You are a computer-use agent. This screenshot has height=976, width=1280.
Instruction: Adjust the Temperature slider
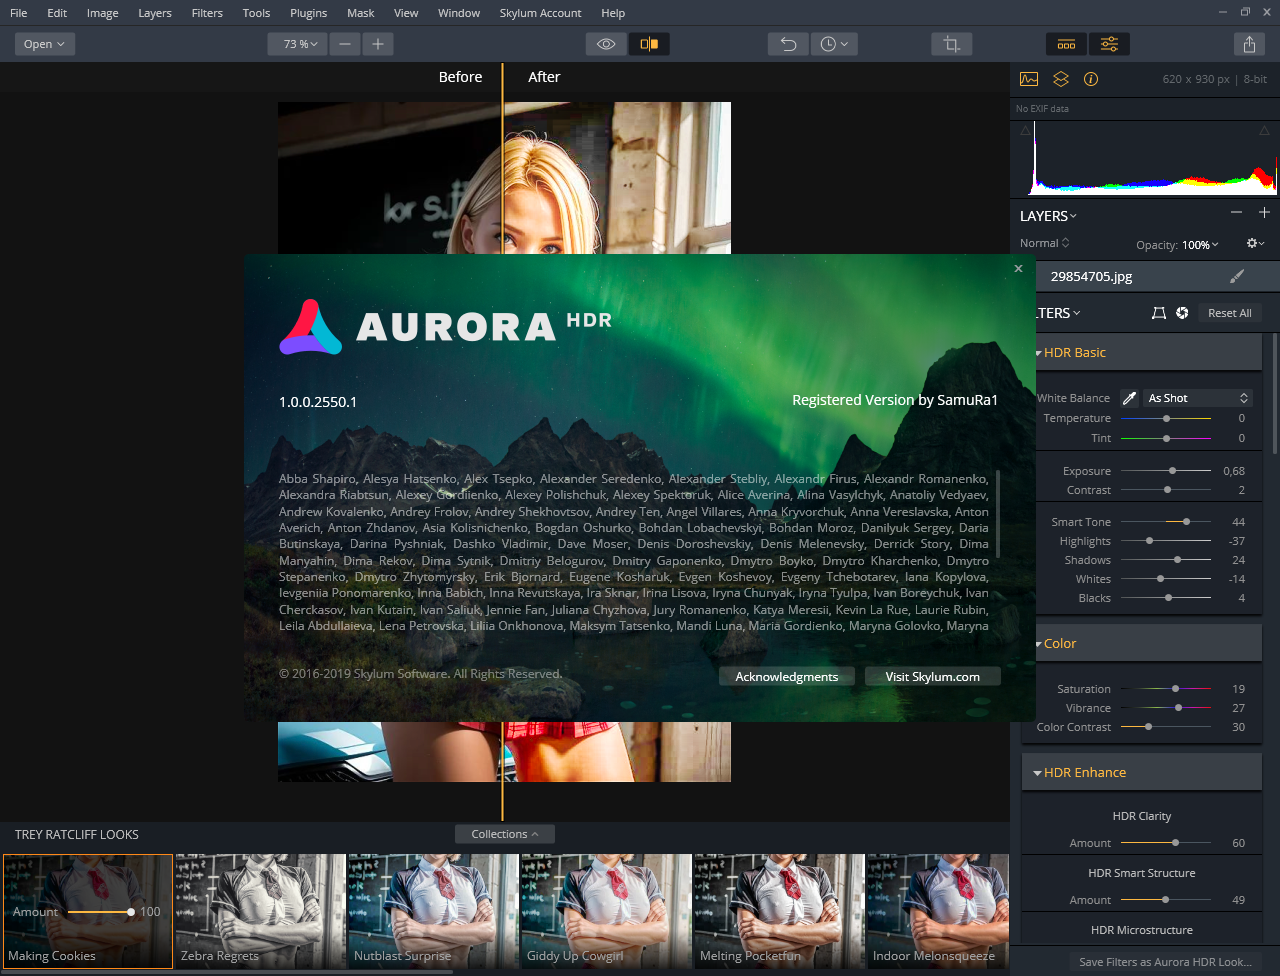pyautogui.click(x=1166, y=418)
